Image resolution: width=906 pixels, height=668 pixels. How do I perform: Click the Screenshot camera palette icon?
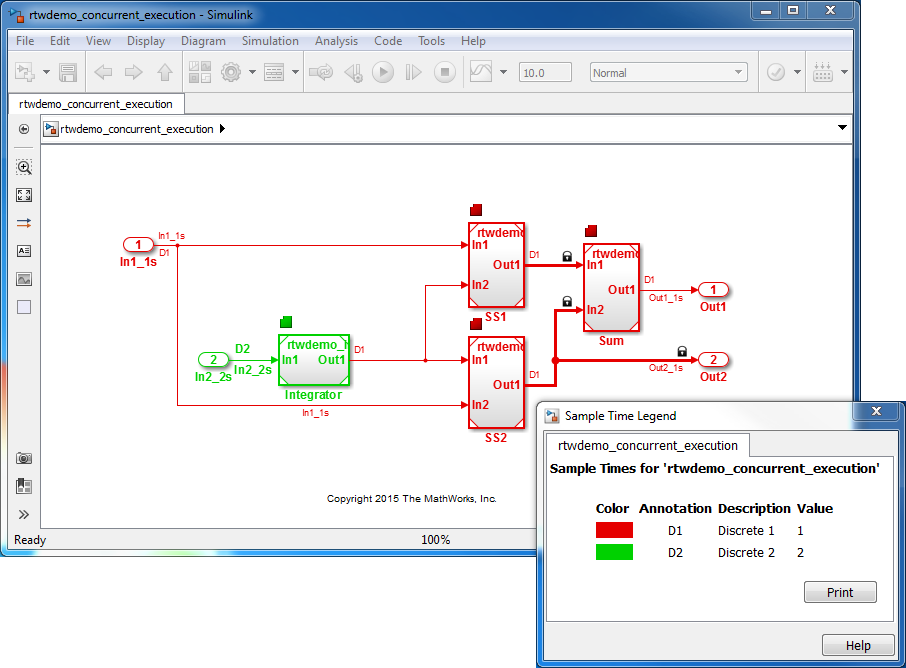coord(24,458)
